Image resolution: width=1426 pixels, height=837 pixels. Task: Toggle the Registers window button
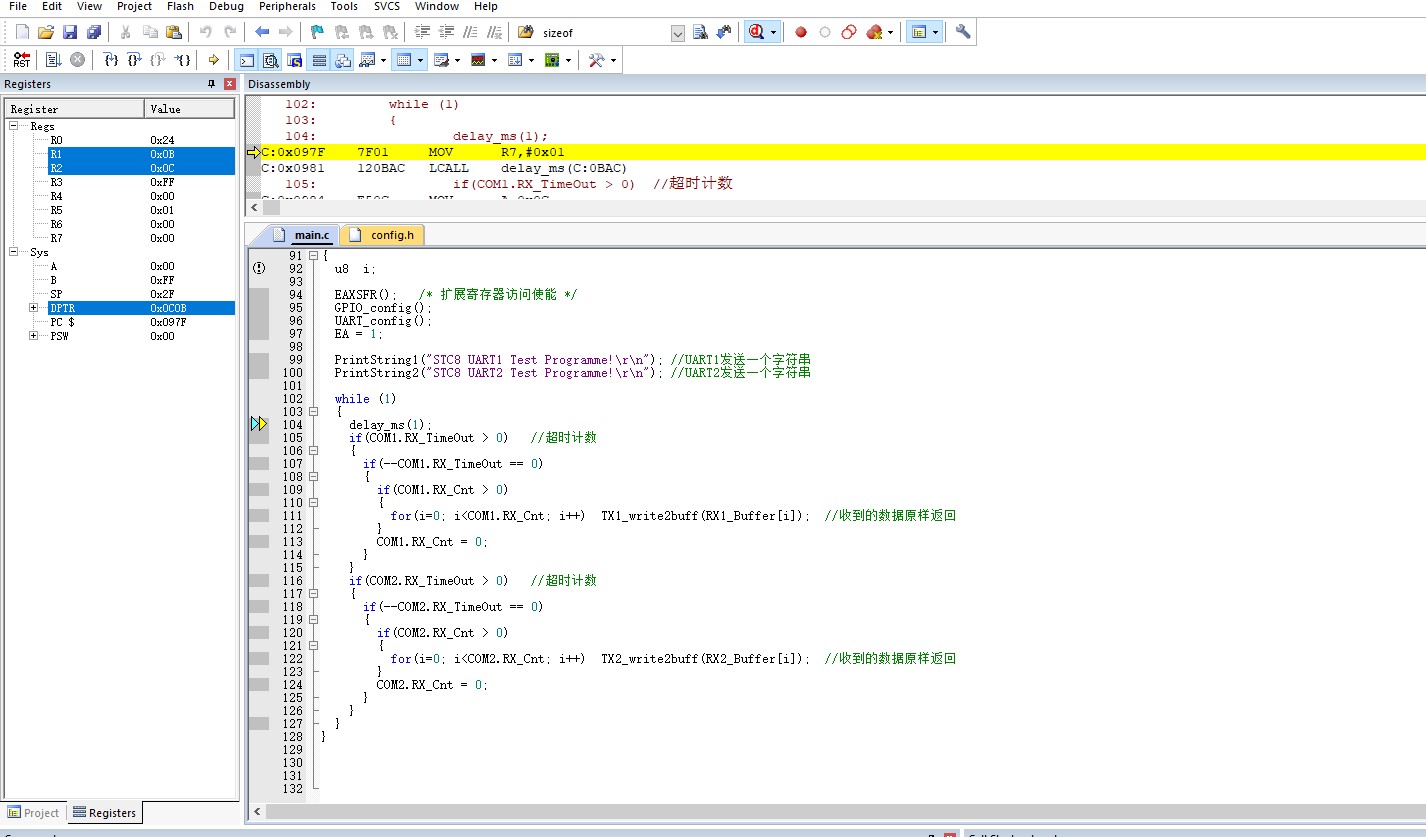coord(319,60)
